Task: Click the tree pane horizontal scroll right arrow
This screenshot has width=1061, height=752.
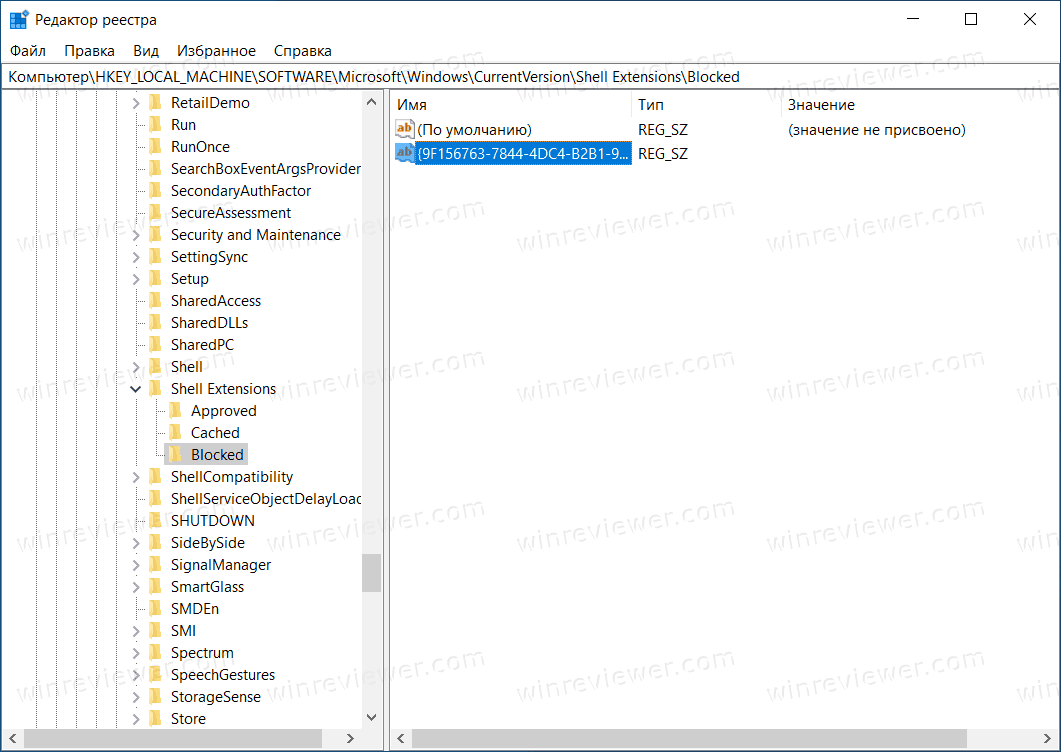Action: [x=351, y=738]
